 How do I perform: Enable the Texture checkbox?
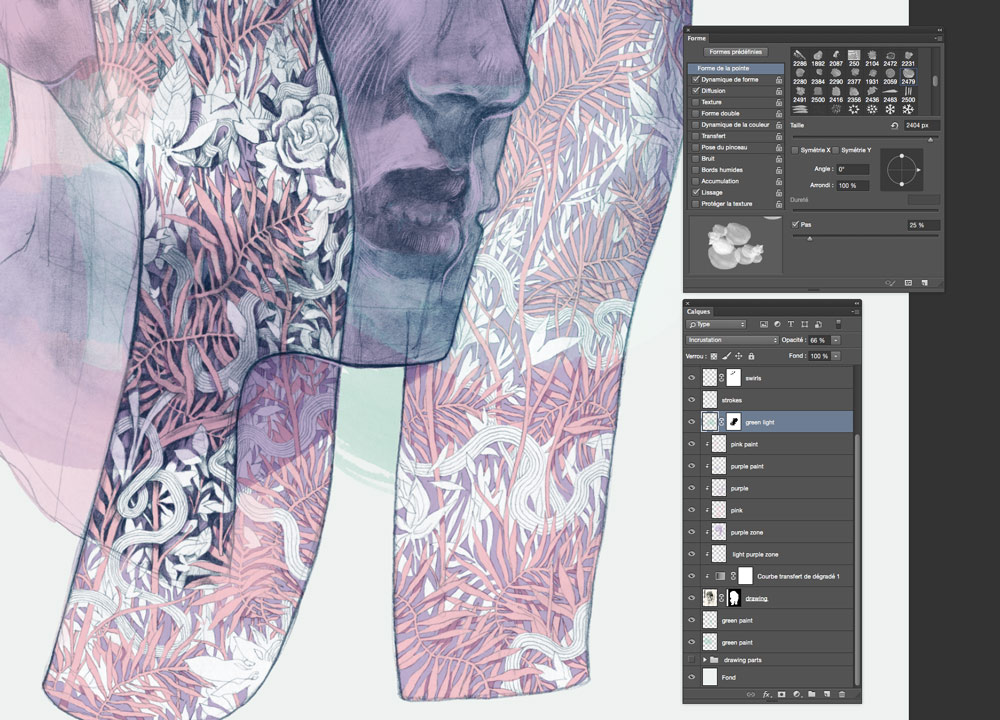point(696,102)
